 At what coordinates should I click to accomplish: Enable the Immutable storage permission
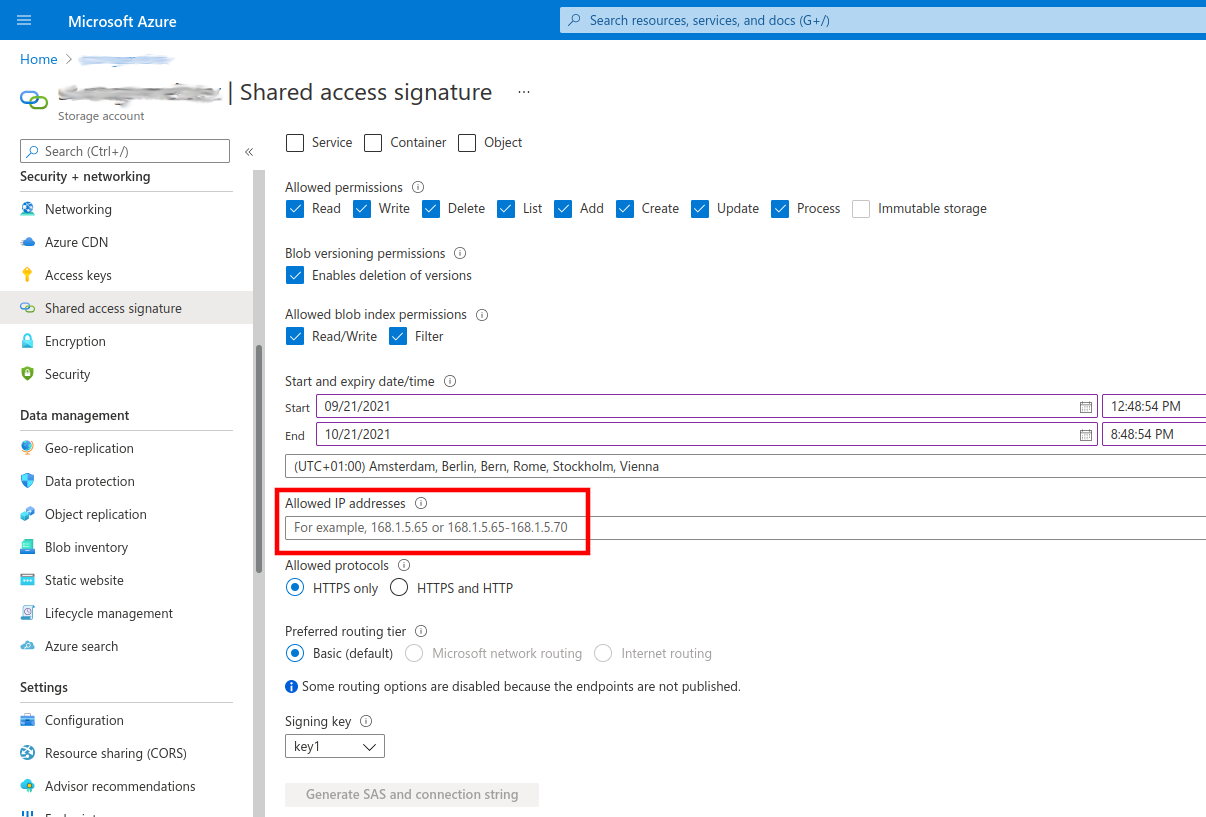(x=861, y=208)
